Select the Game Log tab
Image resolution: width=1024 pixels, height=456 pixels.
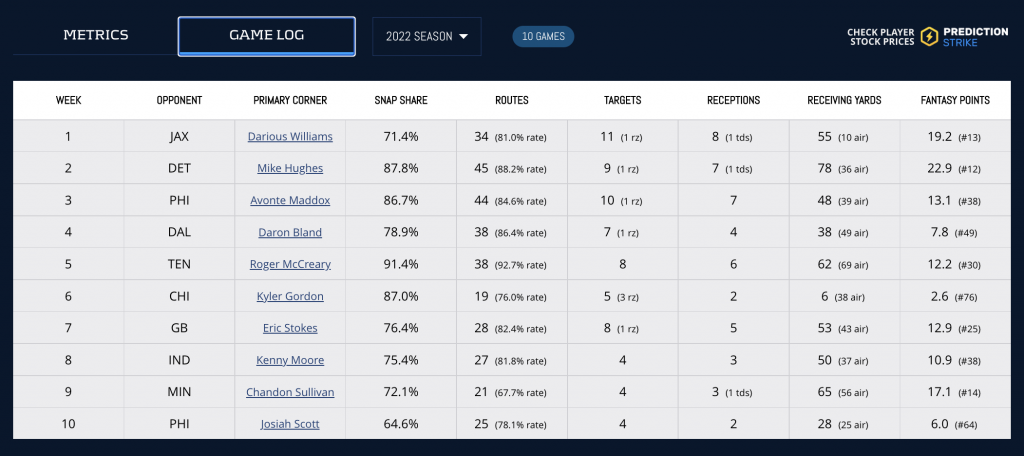point(266,35)
